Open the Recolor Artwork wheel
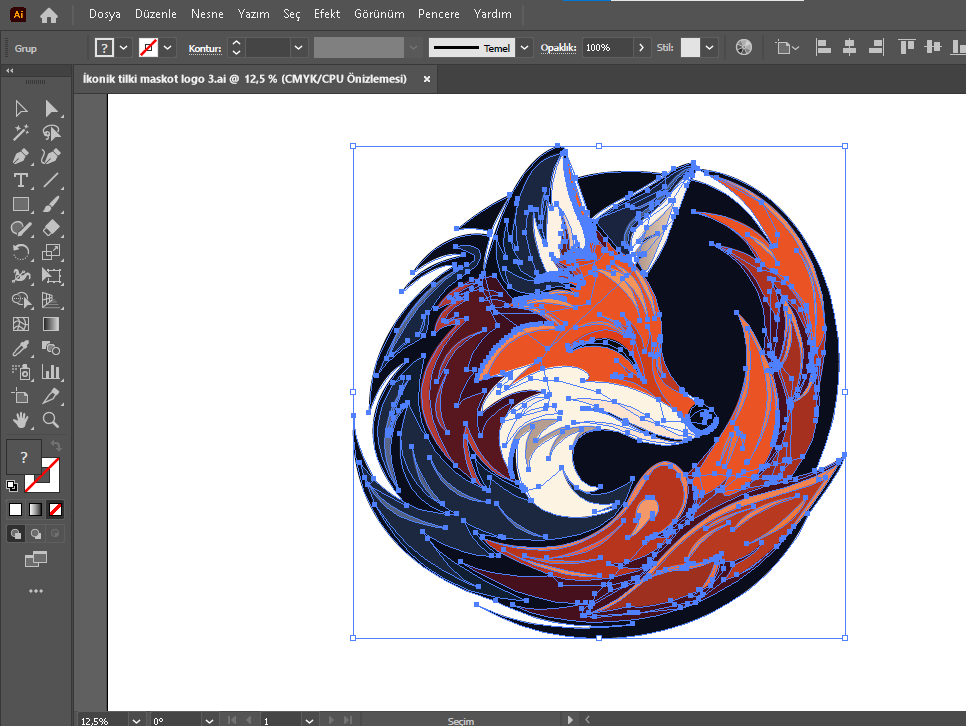This screenshot has height=726, width=966. (744, 47)
